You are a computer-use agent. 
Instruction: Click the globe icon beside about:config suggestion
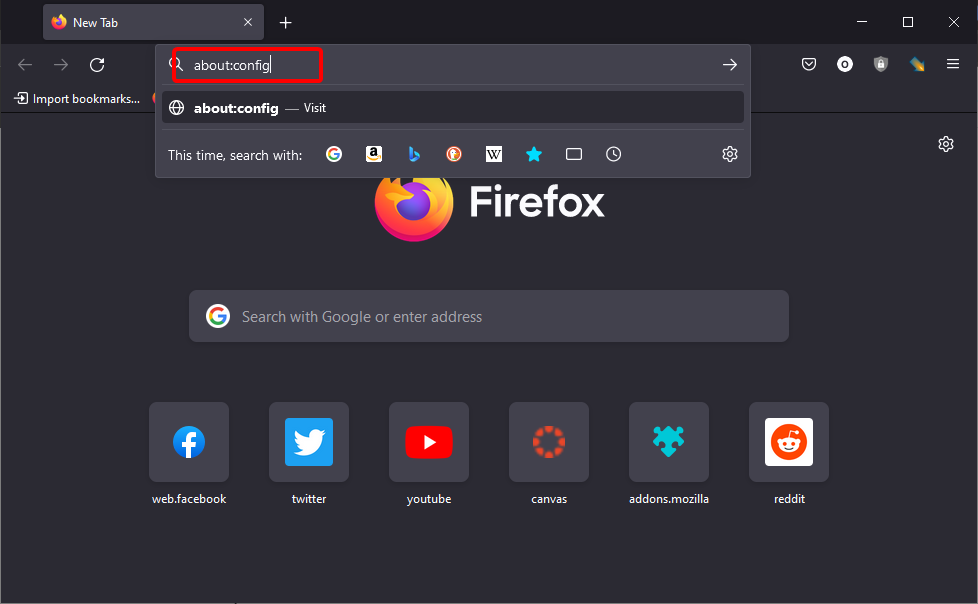(177, 108)
